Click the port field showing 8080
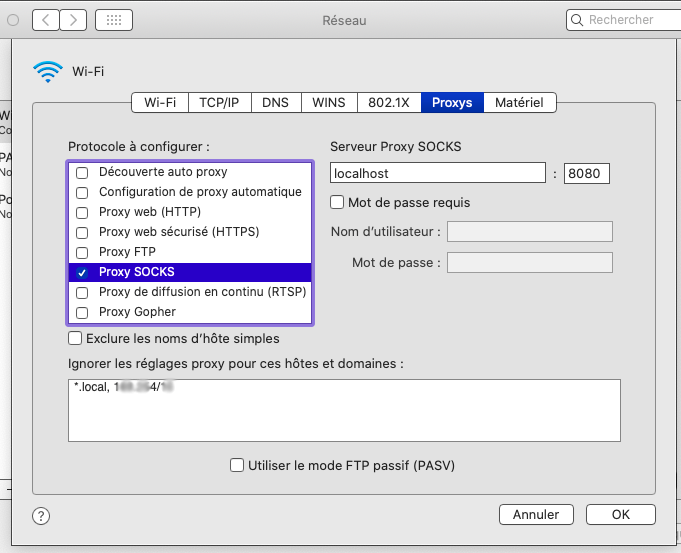This screenshot has height=553, width=681. pyautogui.click(x=586, y=173)
